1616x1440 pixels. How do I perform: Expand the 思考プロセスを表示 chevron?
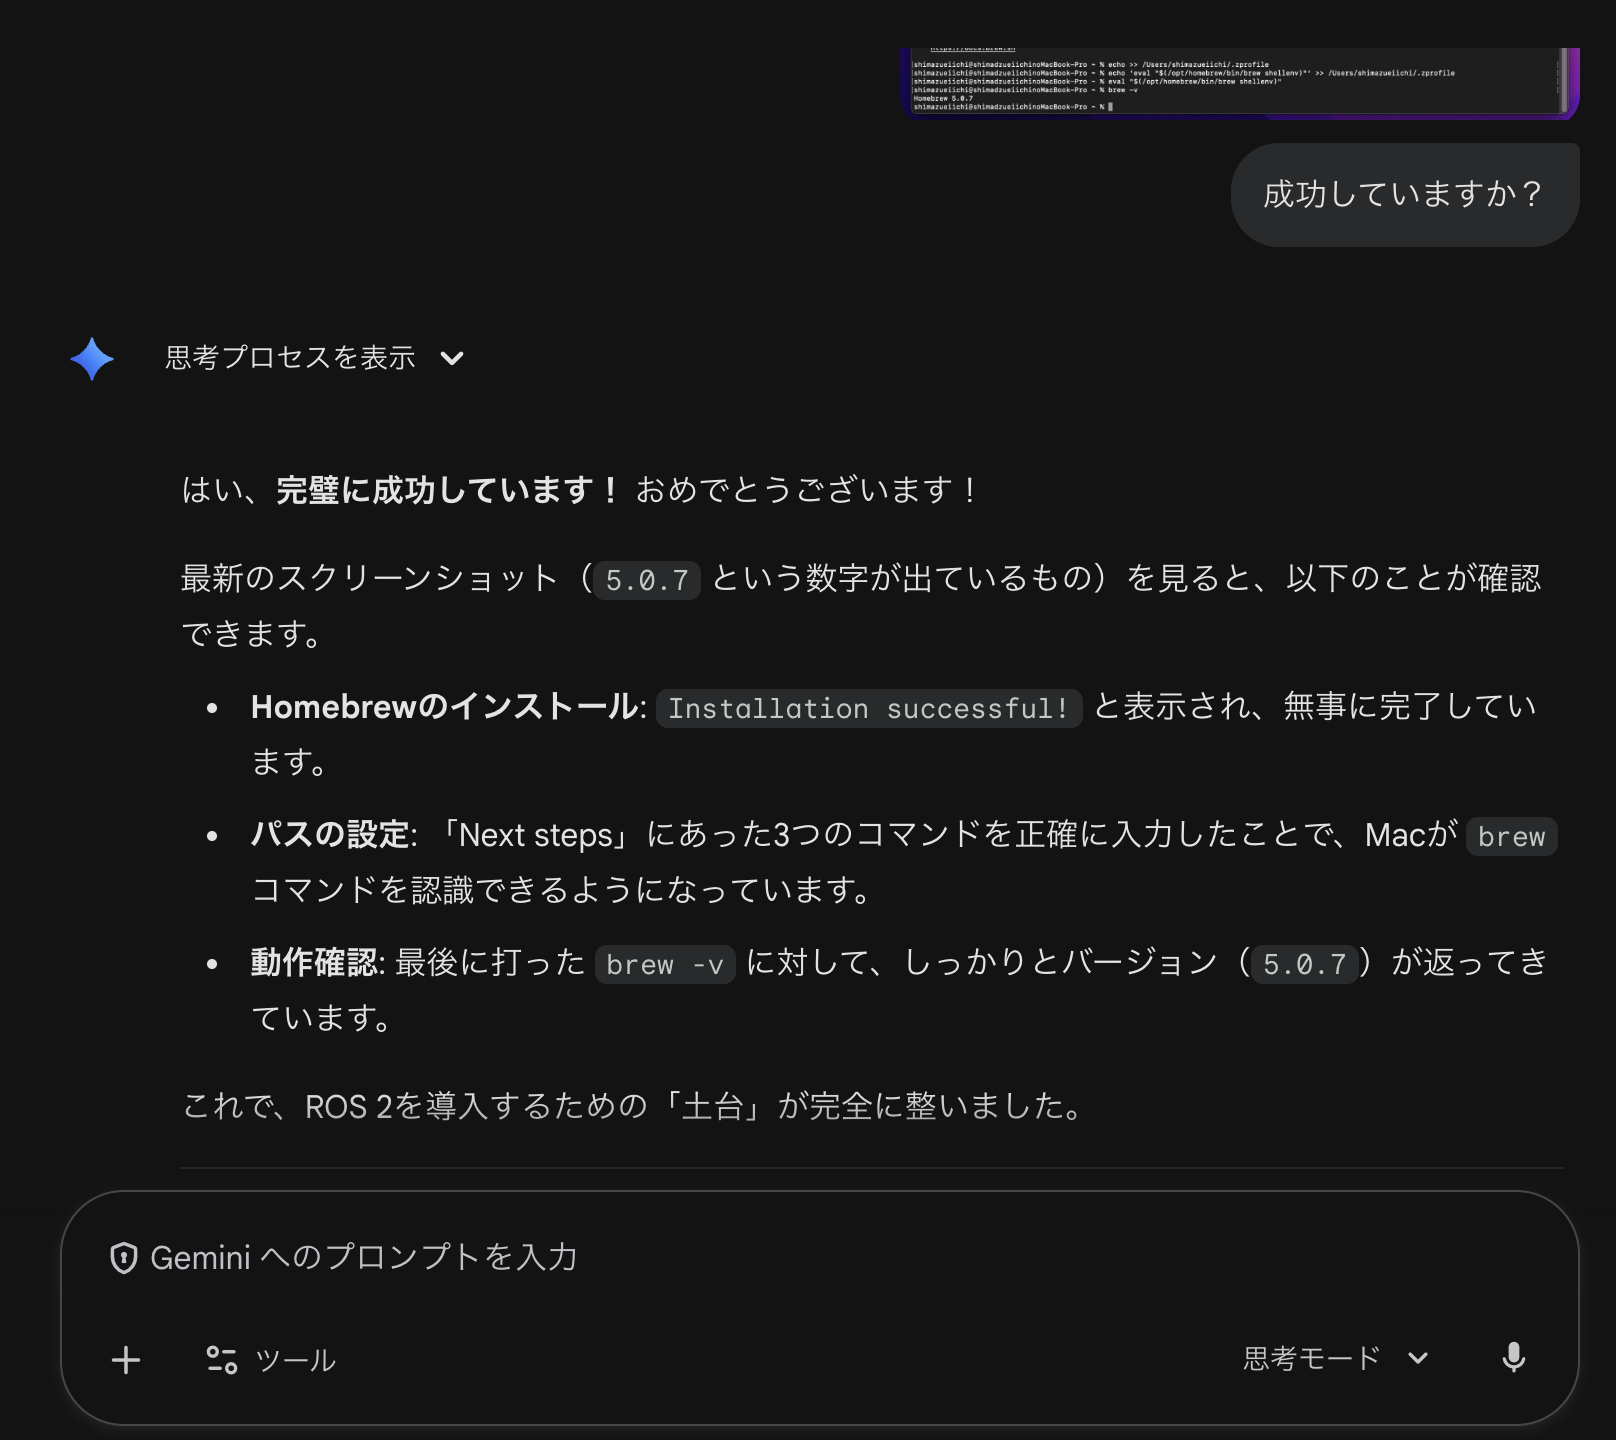coord(452,358)
